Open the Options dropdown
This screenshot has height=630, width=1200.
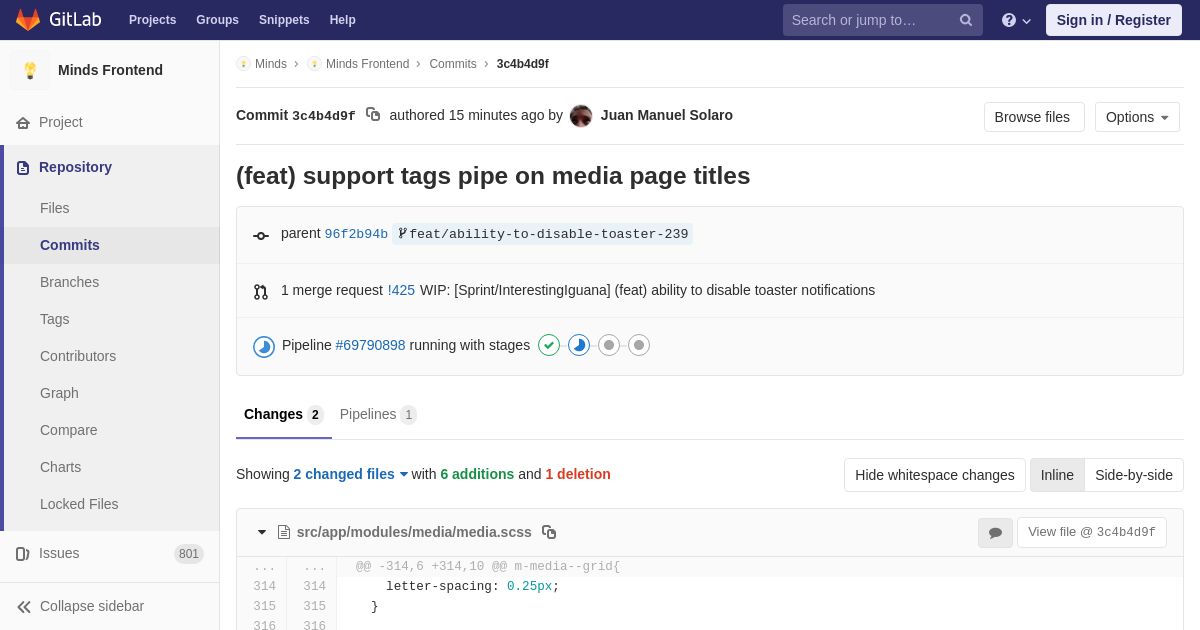(1137, 117)
